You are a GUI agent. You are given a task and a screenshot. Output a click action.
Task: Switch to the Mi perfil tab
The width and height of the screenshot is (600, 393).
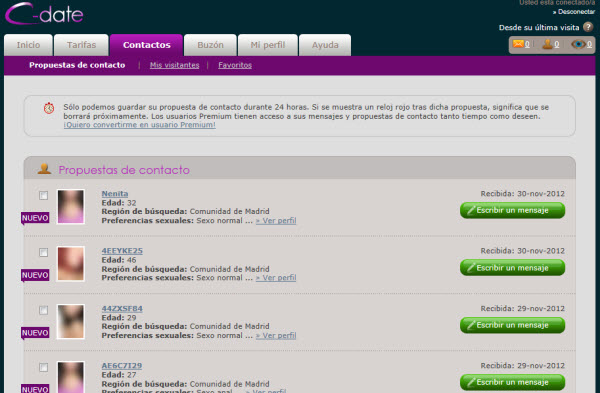pyautogui.click(x=267, y=45)
